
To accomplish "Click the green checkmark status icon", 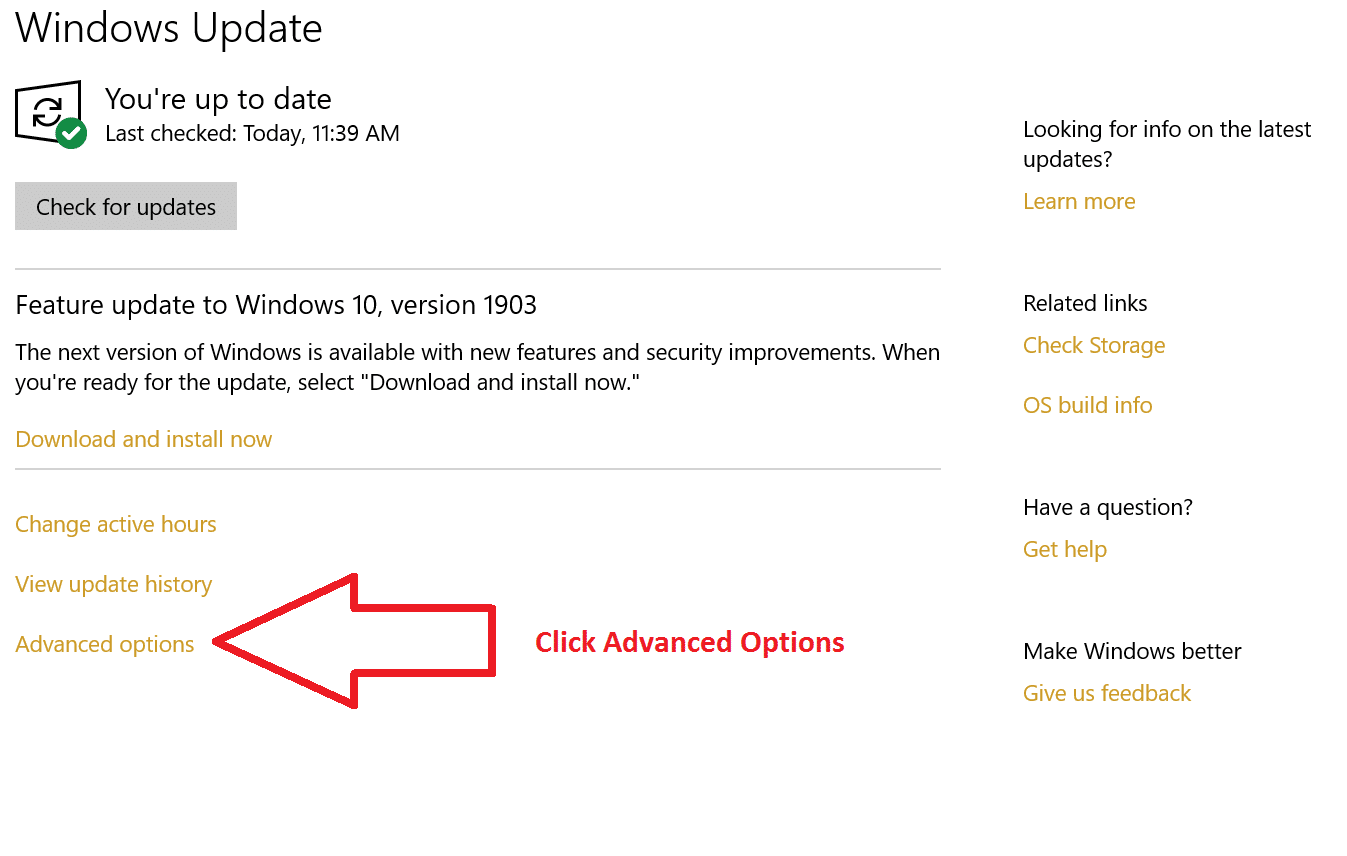I will click(x=70, y=131).
